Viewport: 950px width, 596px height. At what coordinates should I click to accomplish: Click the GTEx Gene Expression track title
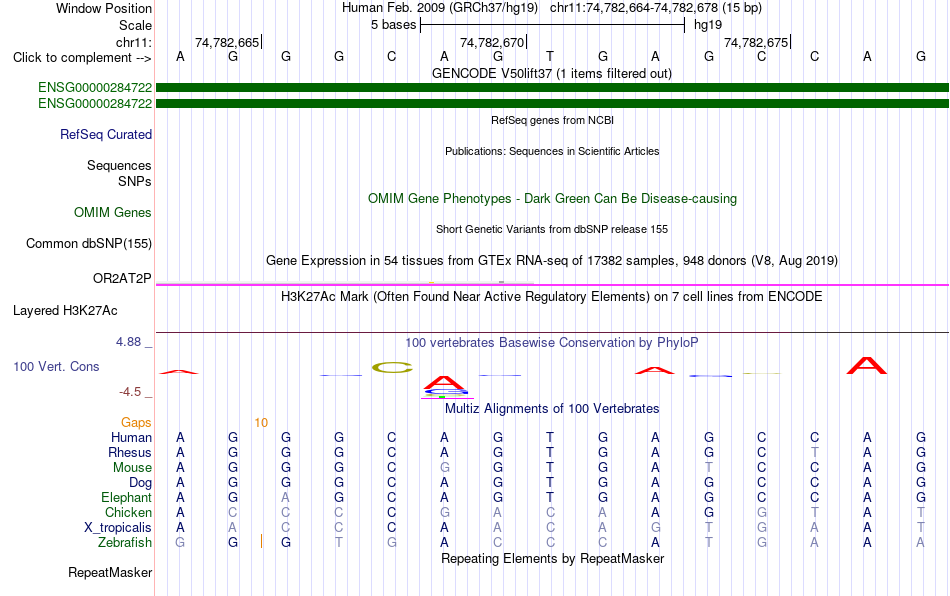click(552, 260)
